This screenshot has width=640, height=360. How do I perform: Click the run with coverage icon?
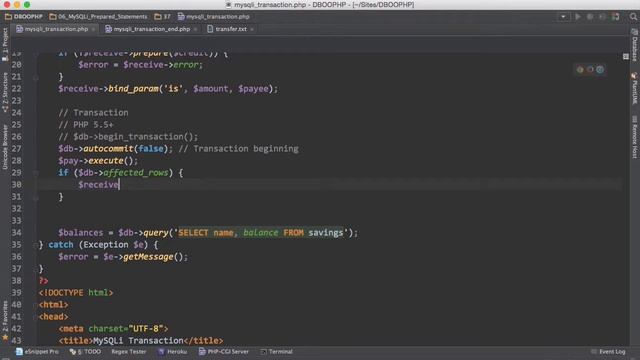tap(602, 17)
